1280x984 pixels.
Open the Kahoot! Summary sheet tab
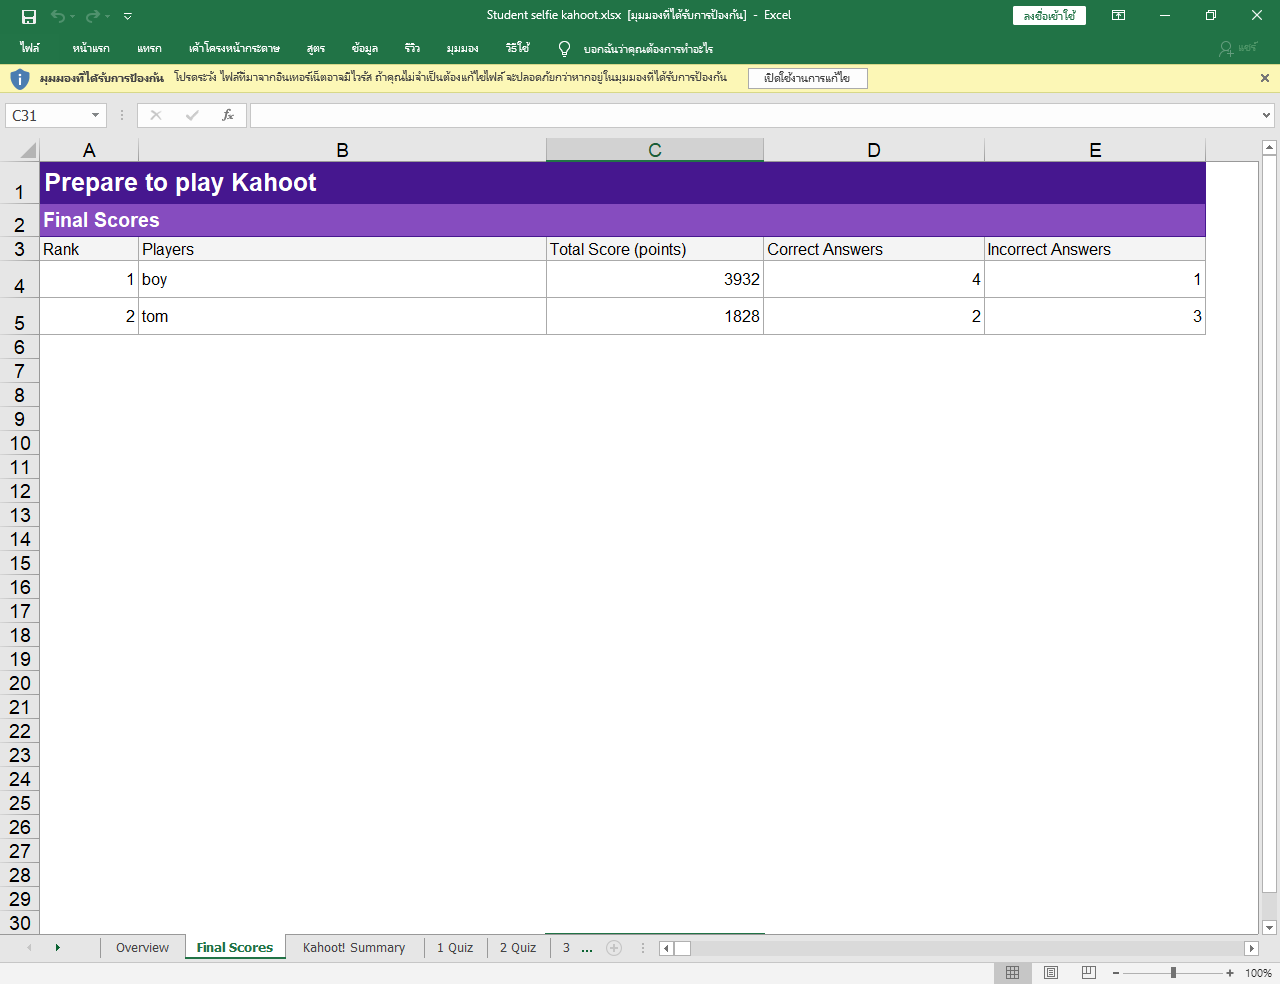pos(354,948)
